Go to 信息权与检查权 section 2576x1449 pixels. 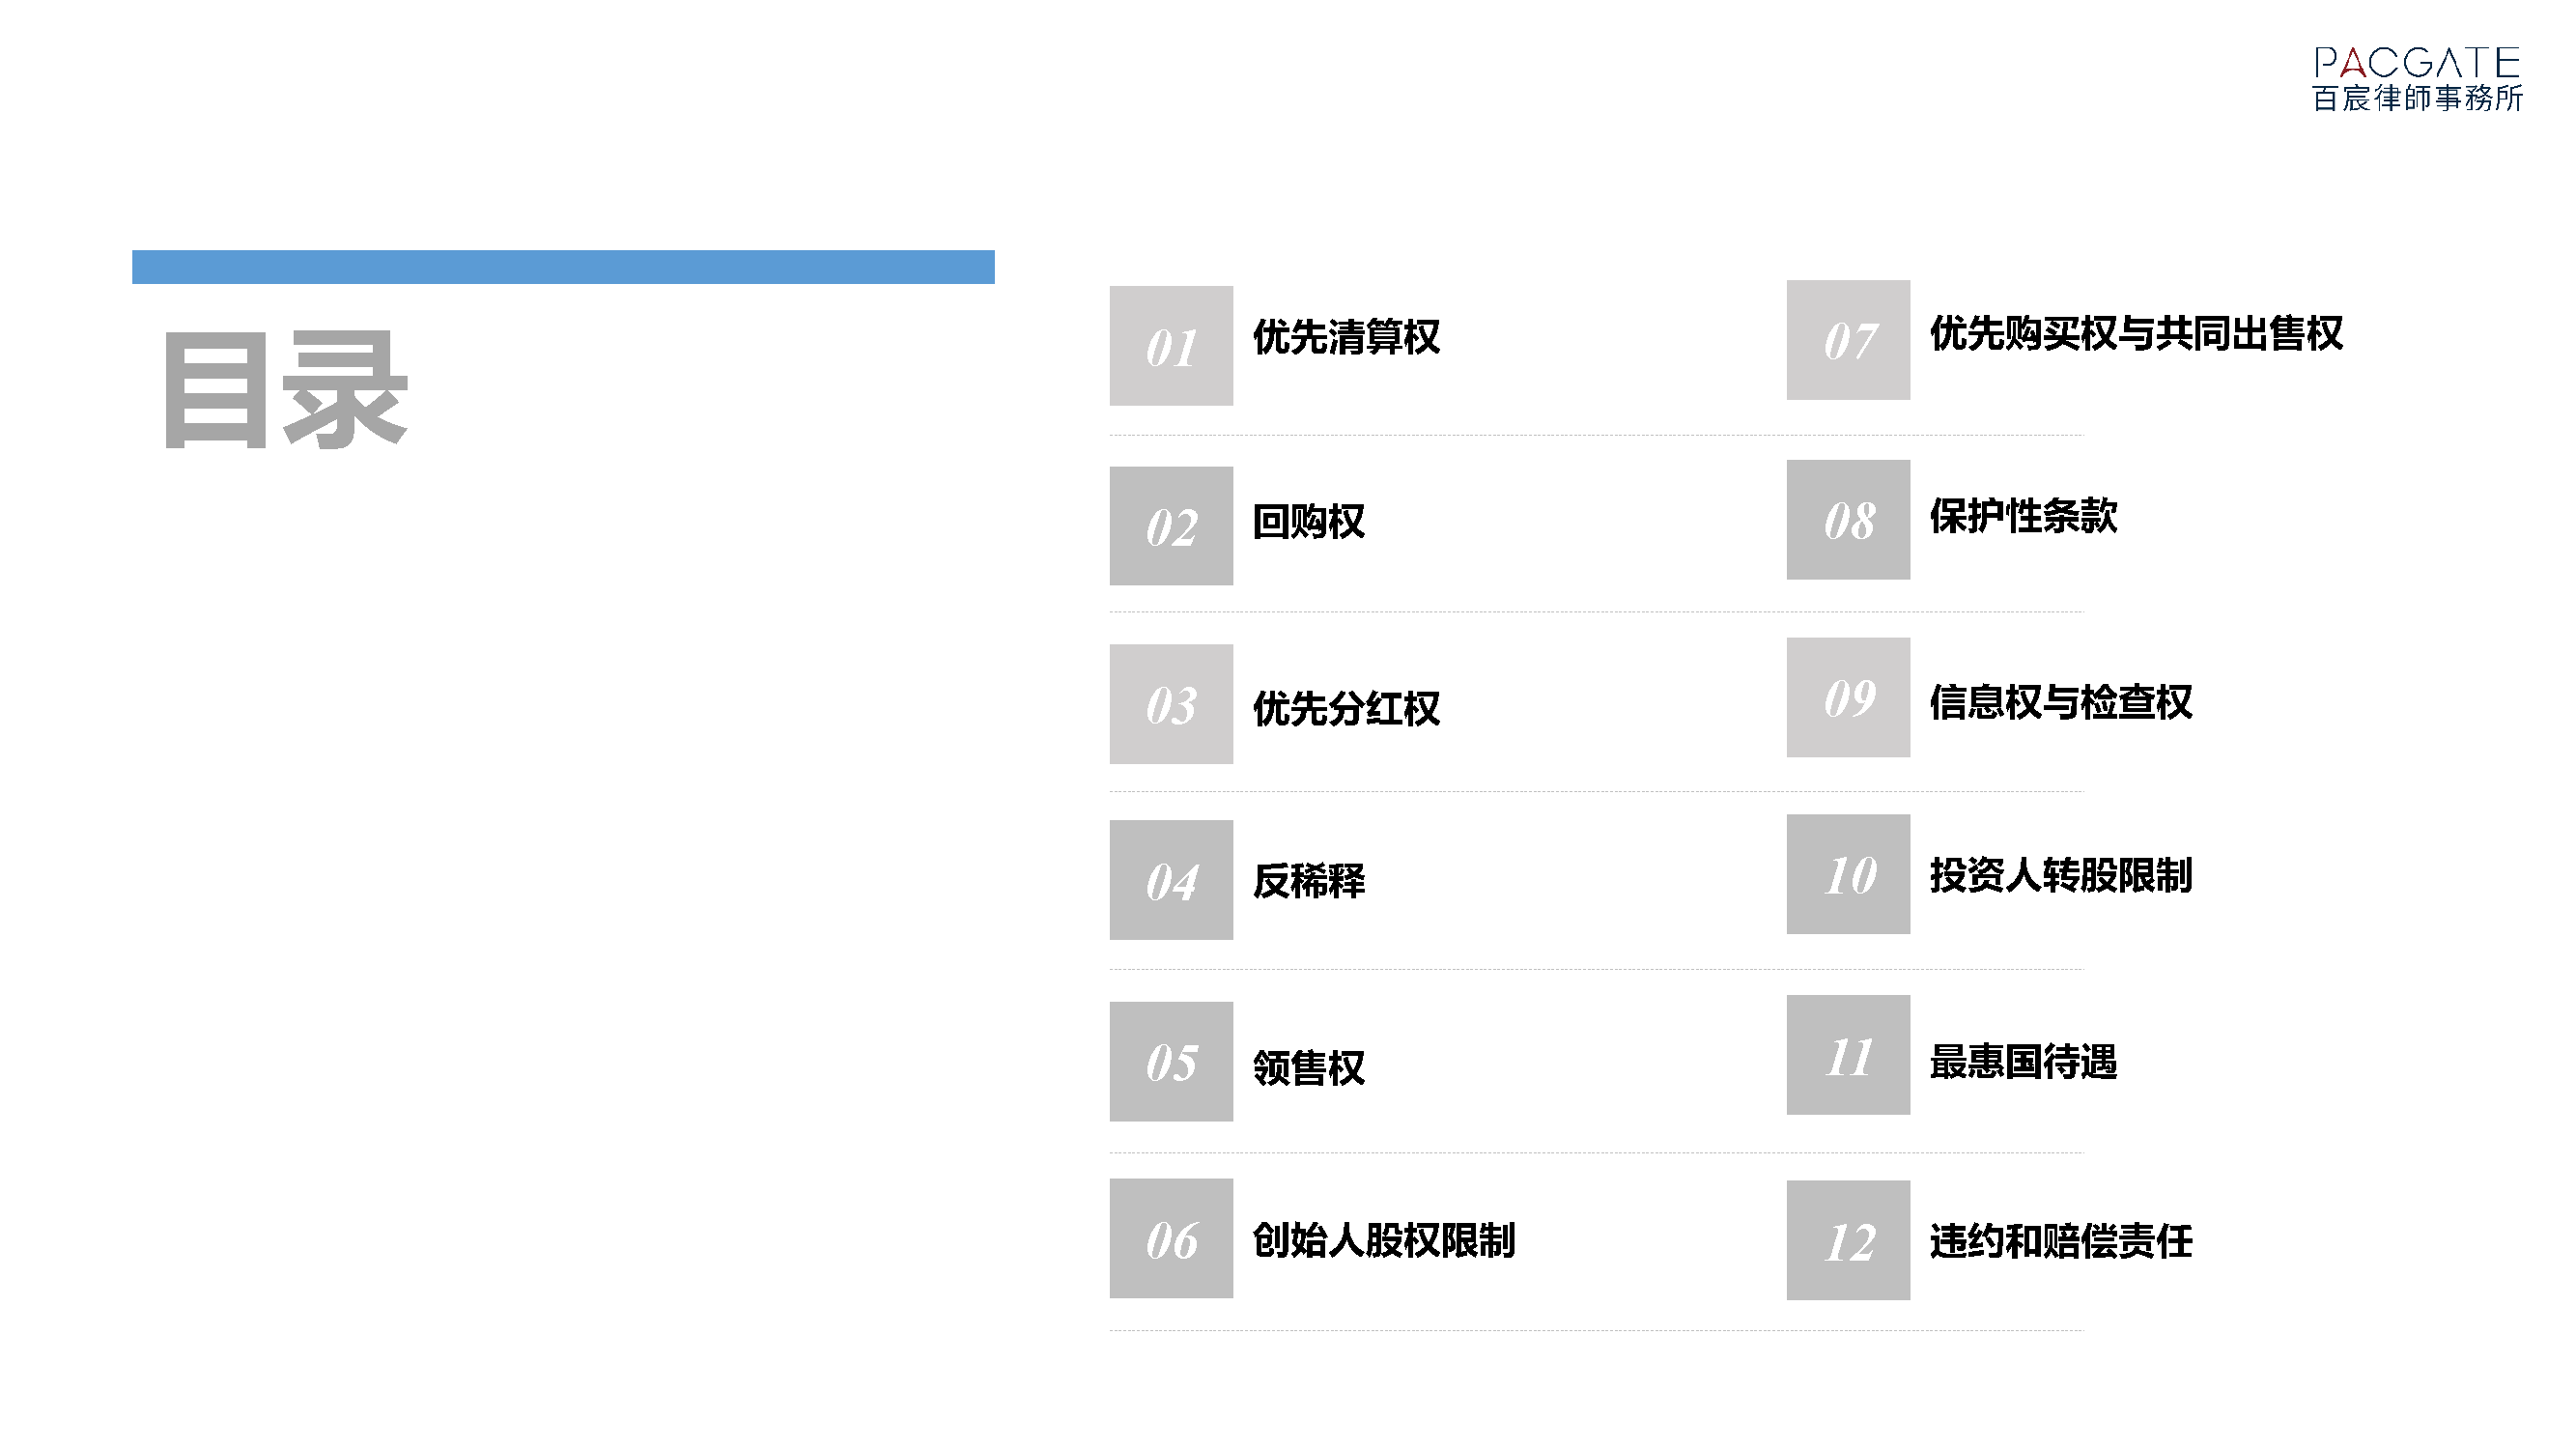2060,702
